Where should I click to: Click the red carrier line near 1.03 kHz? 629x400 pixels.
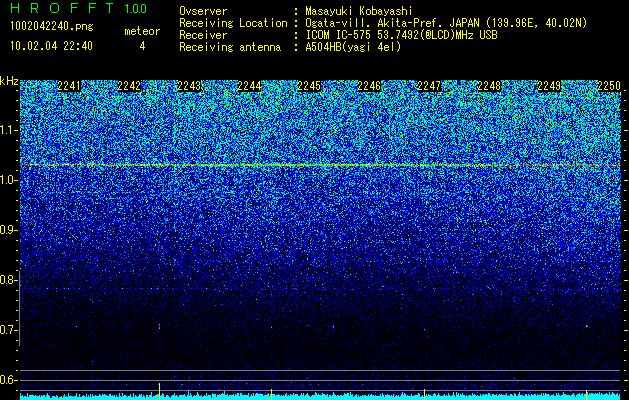321,165
